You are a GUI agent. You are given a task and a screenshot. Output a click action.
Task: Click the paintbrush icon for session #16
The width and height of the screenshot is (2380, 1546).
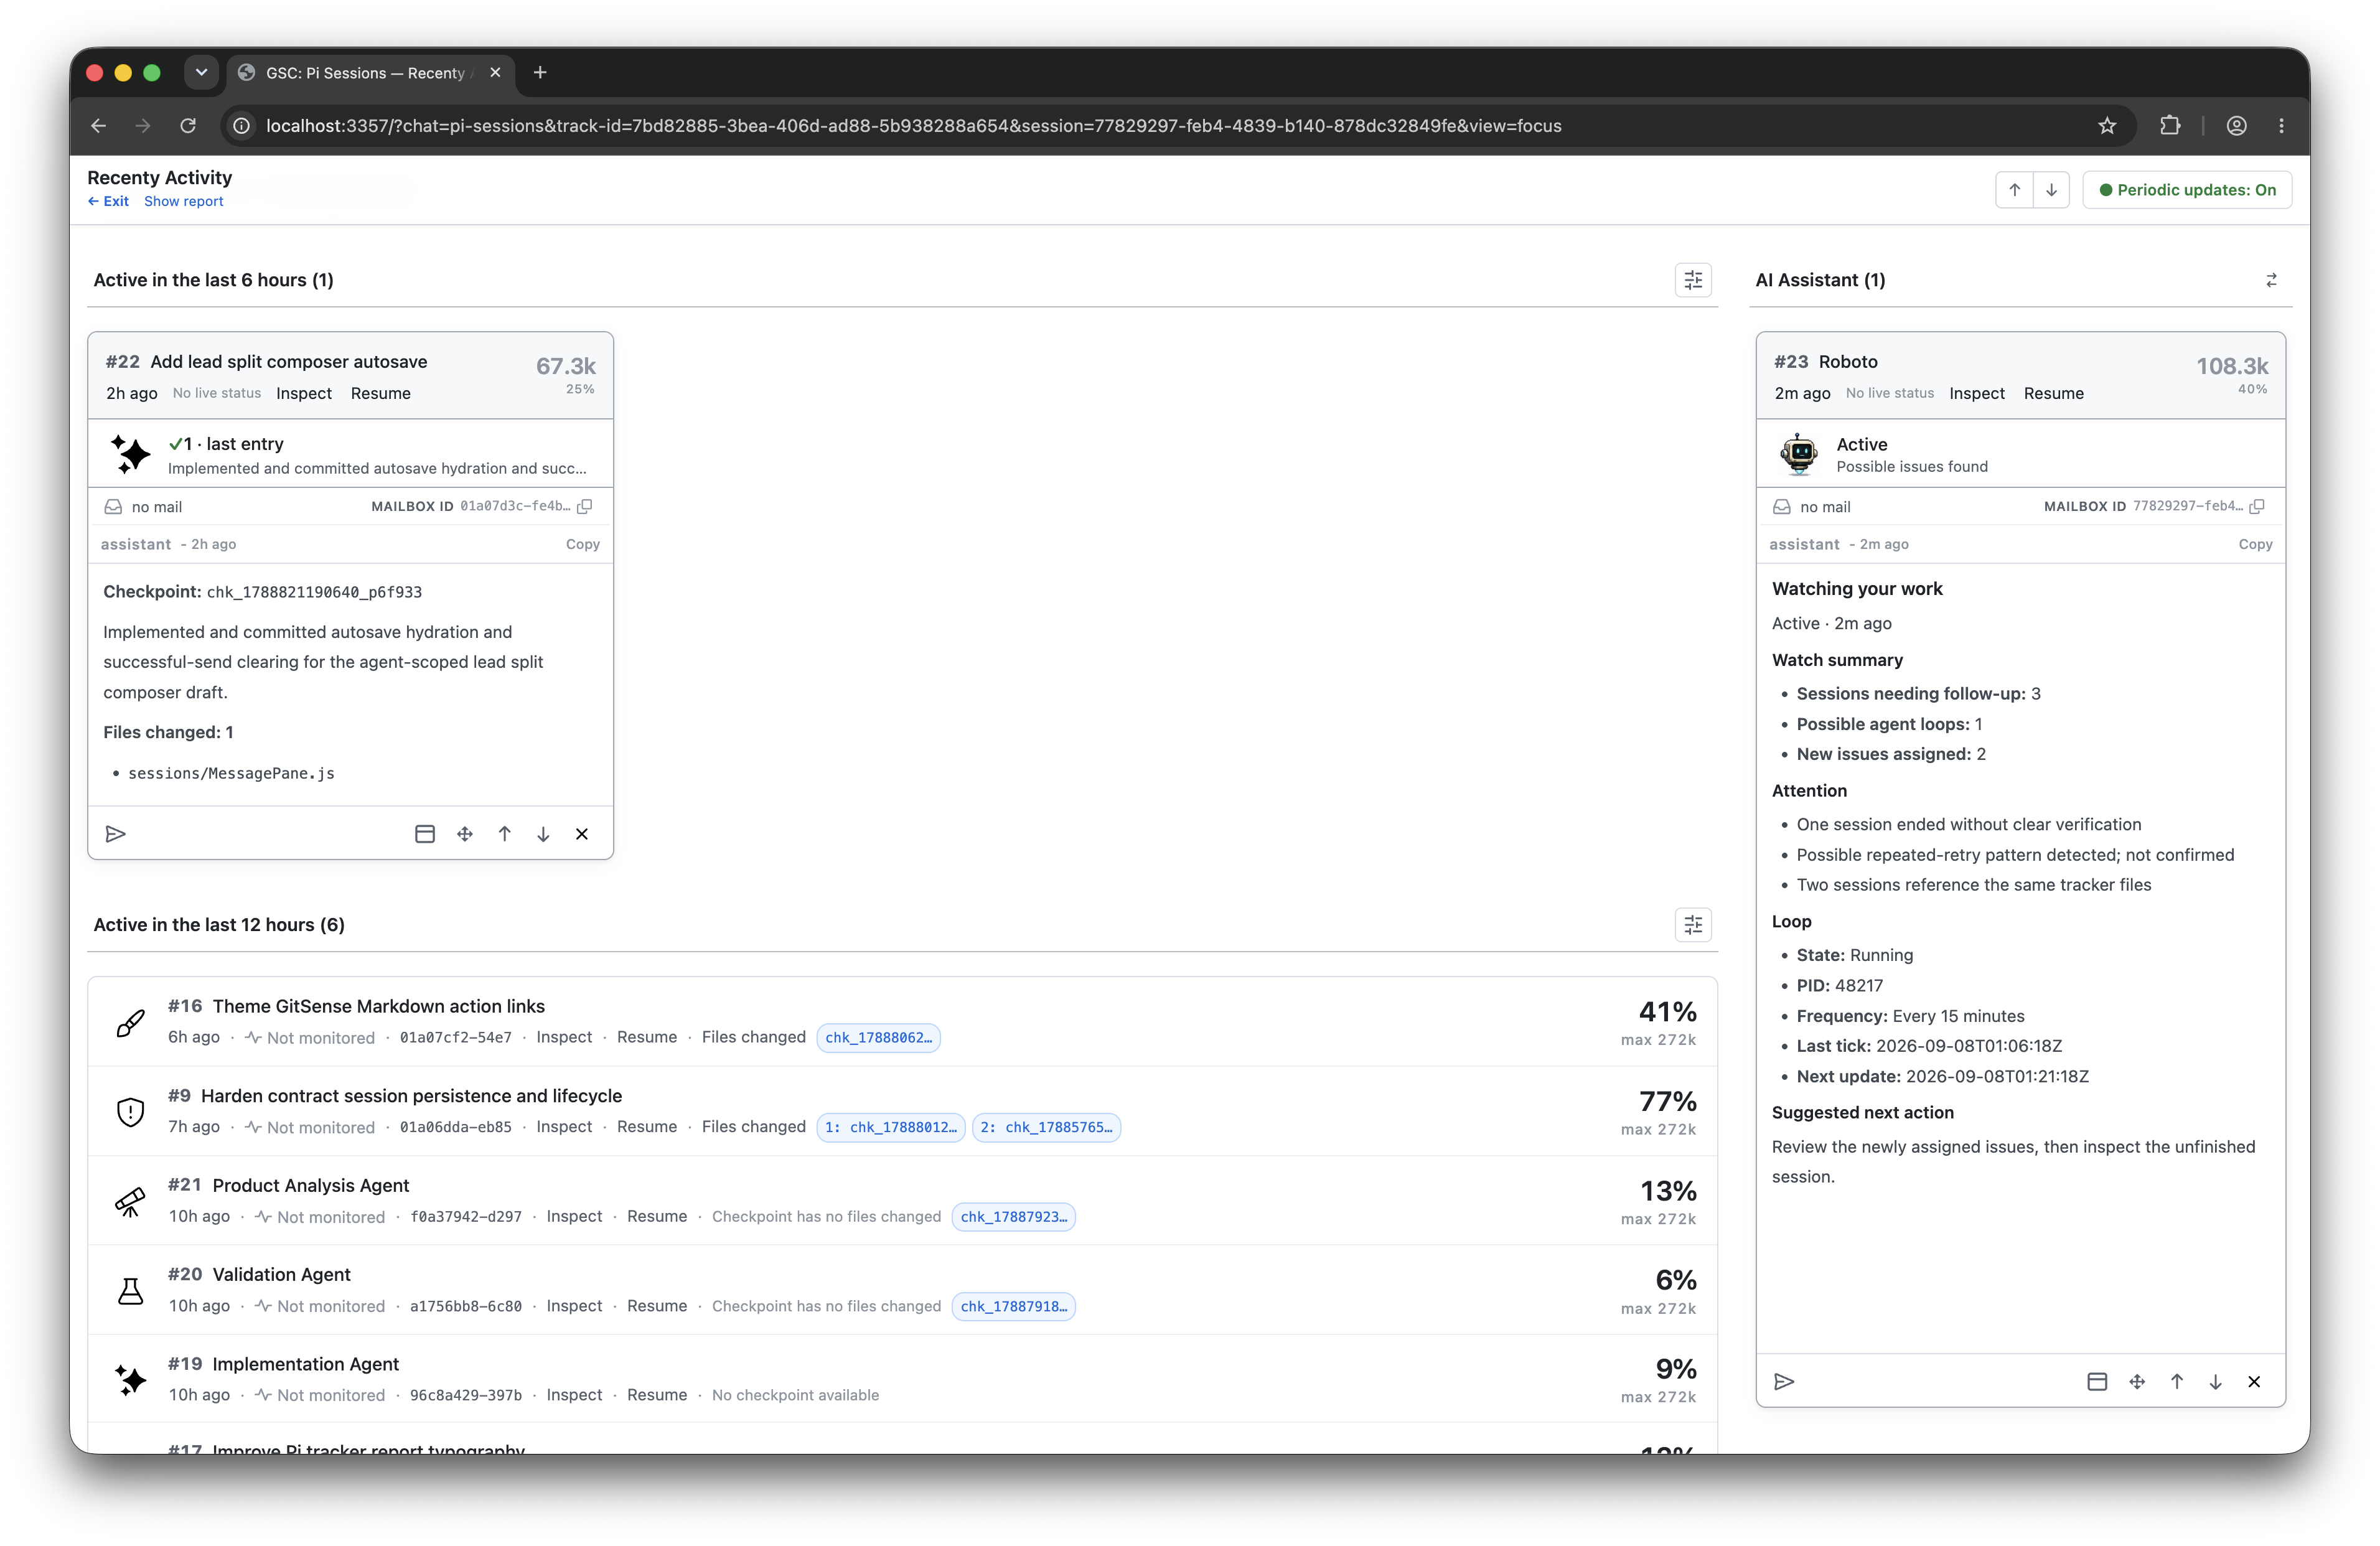coord(130,1022)
